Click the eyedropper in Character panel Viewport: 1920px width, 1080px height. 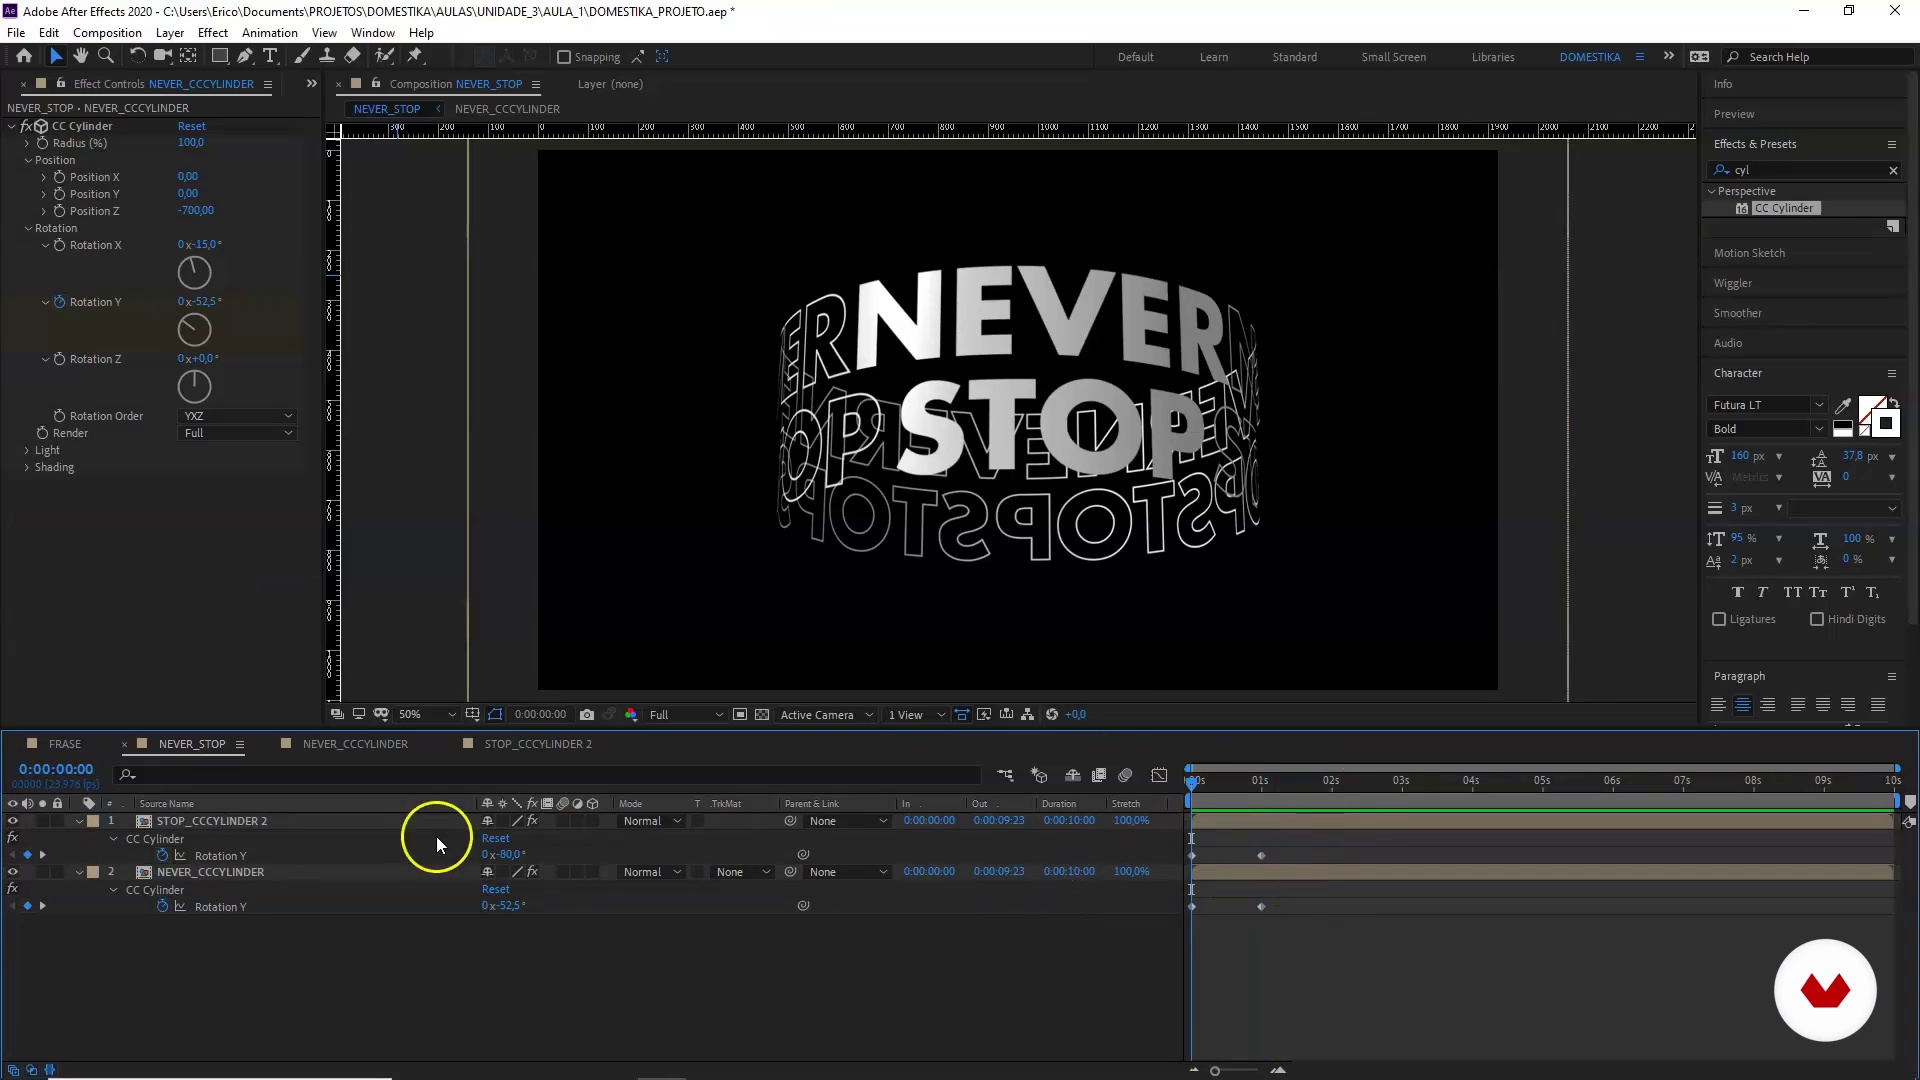pos(1842,405)
